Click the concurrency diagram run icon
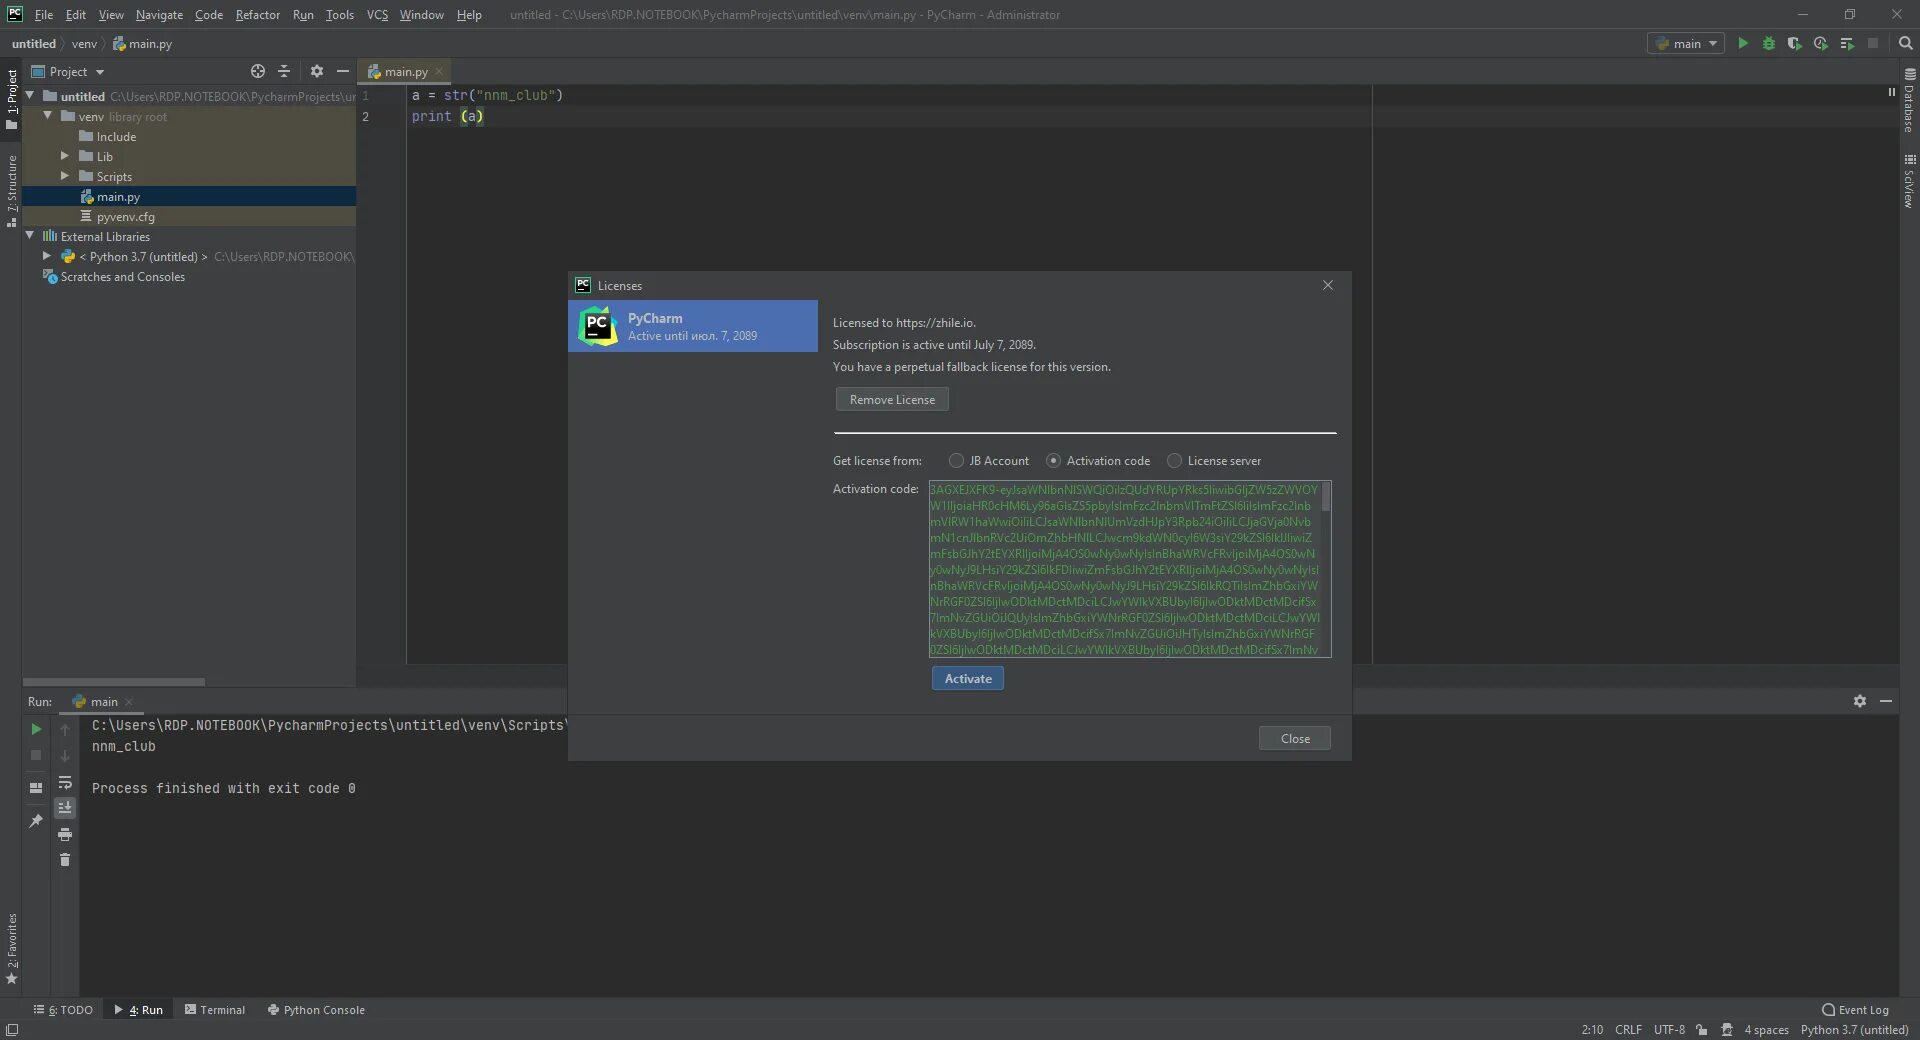This screenshot has width=1920, height=1040. (x=1846, y=43)
